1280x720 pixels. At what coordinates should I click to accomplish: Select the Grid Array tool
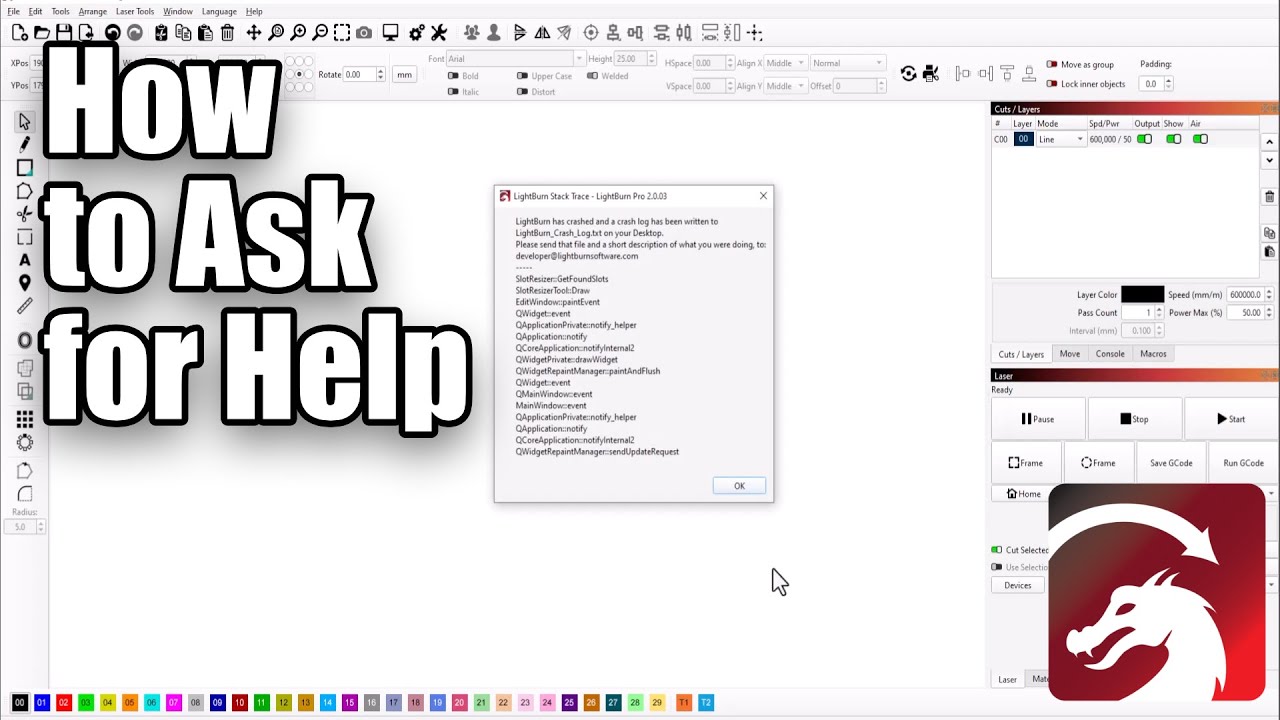(x=25, y=419)
